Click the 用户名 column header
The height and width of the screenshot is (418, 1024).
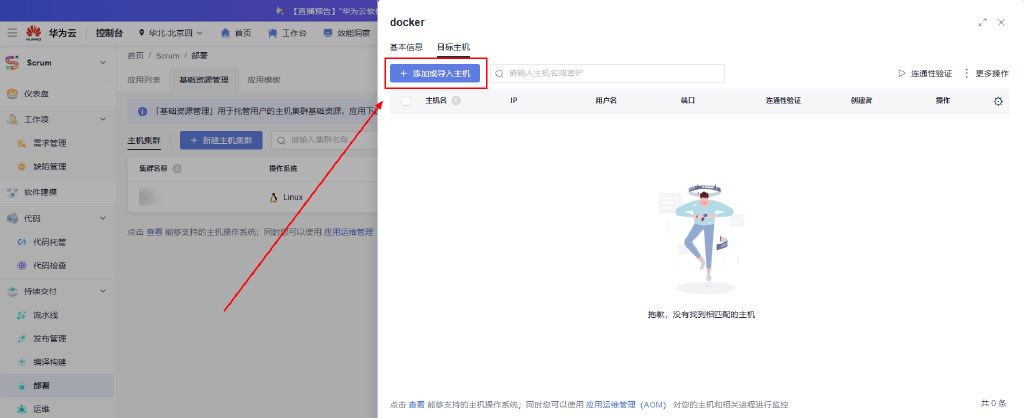point(606,101)
